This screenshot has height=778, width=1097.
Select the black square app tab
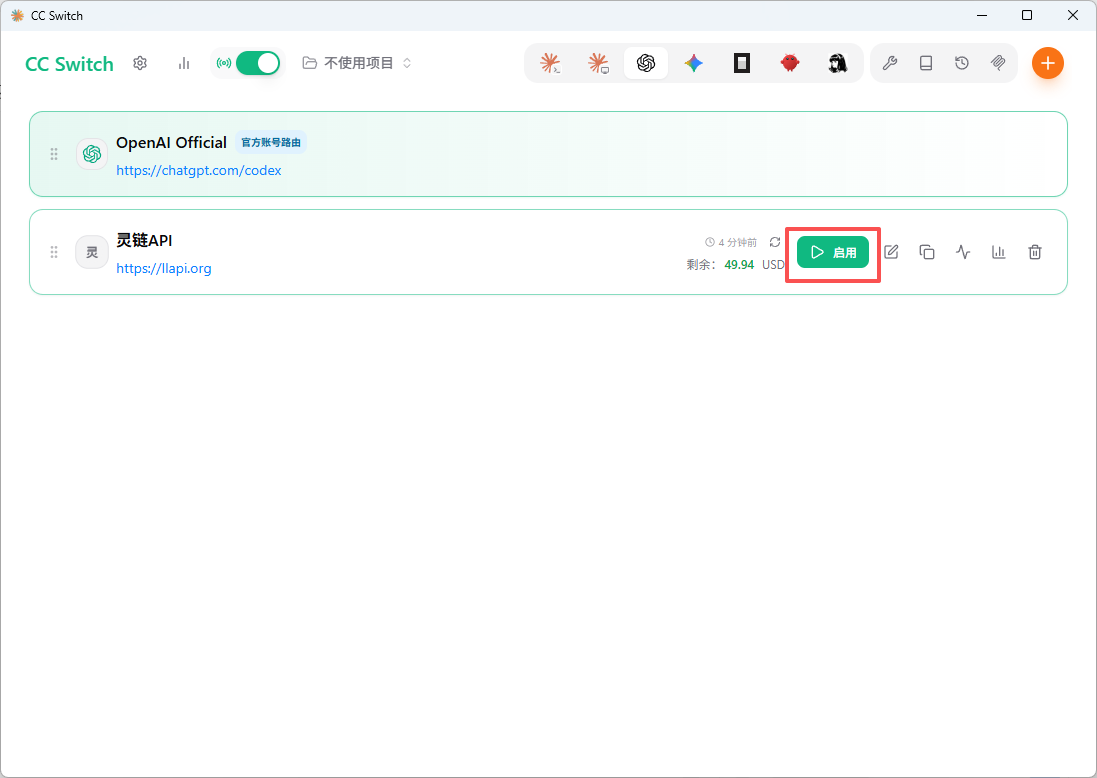click(742, 63)
